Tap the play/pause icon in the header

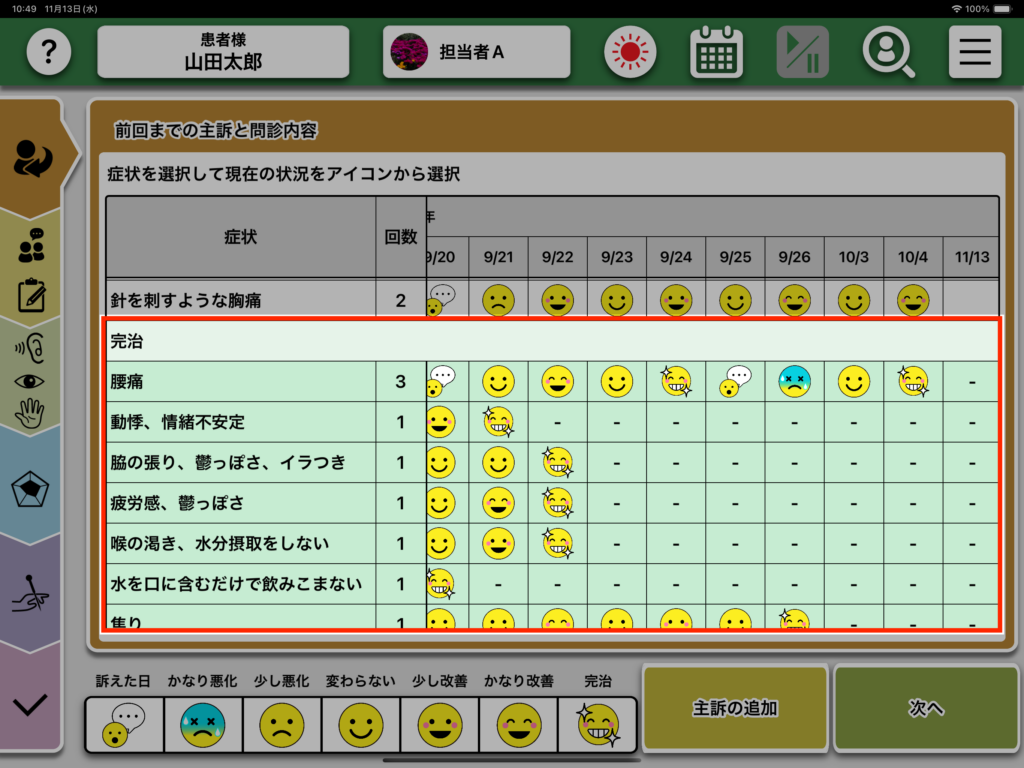click(x=802, y=52)
